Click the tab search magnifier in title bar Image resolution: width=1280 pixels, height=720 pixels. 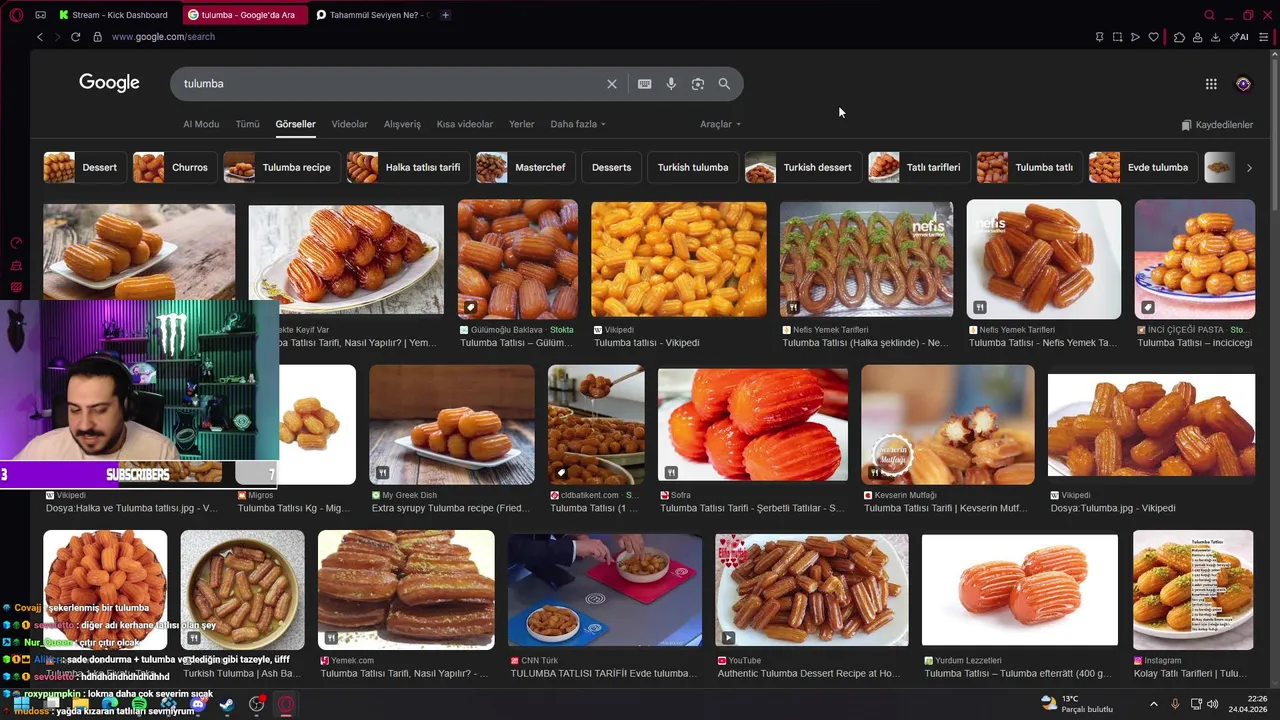click(x=1209, y=15)
